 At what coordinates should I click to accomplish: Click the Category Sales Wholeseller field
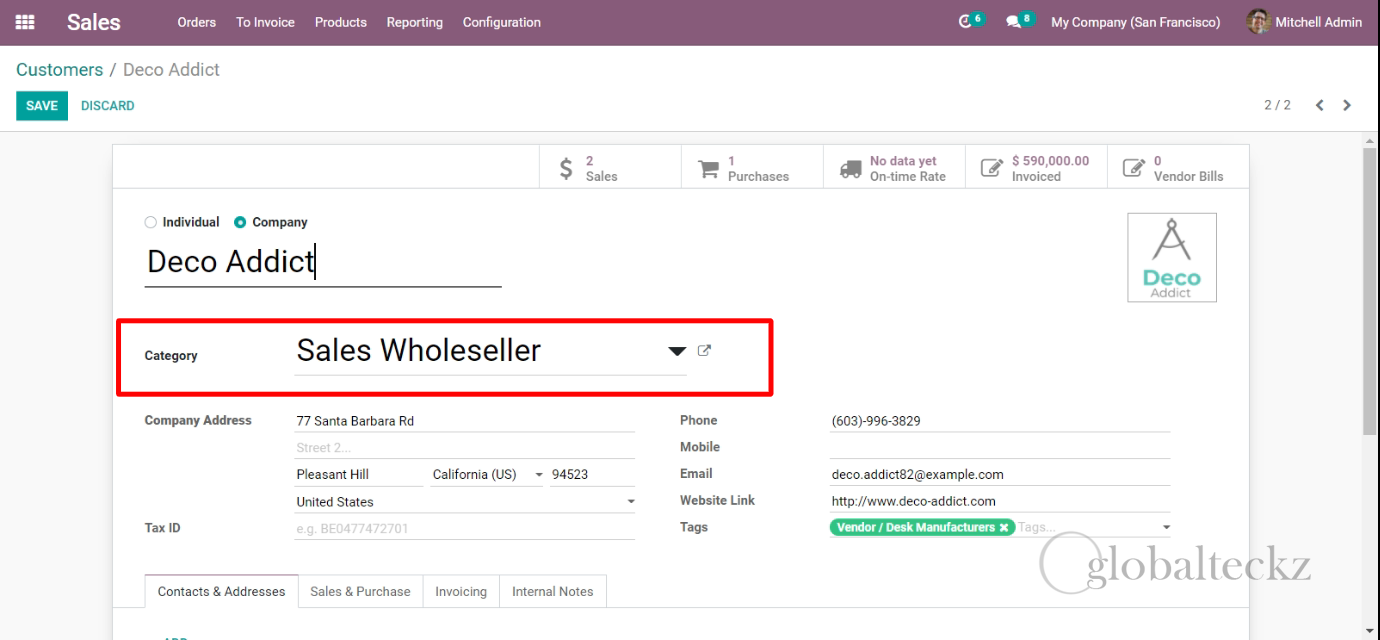490,351
